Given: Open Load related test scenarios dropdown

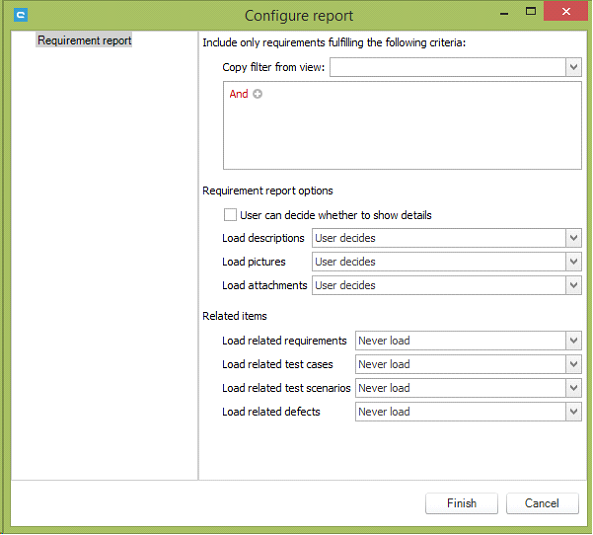Looking at the screenshot, I should (573, 388).
